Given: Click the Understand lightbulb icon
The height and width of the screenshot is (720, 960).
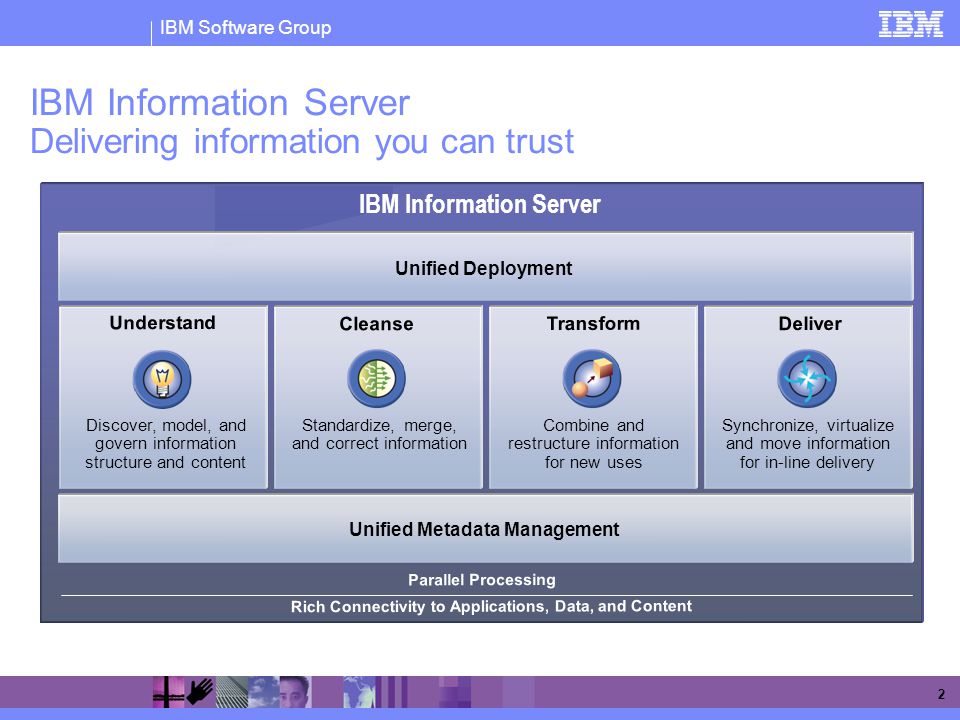Looking at the screenshot, I should click(162, 380).
